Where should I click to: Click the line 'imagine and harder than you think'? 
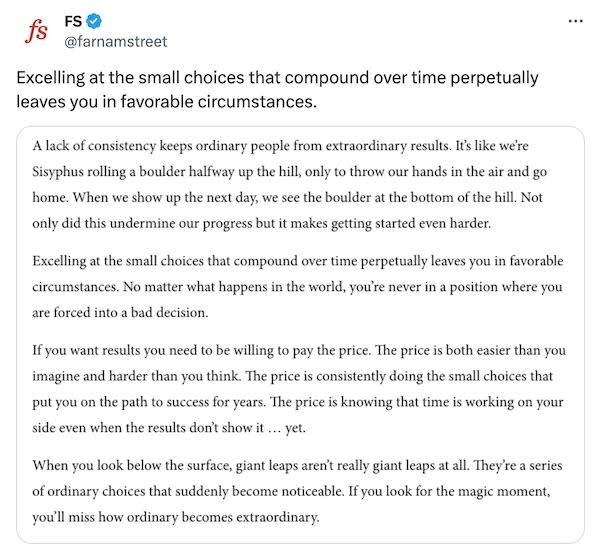[x=293, y=376]
